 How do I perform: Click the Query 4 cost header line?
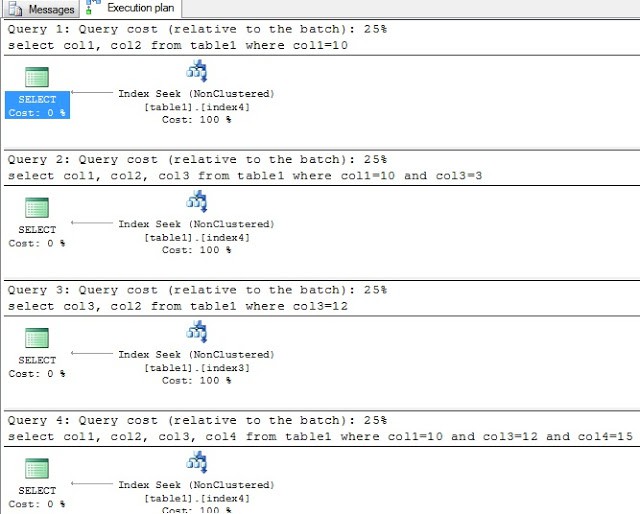(x=197, y=420)
